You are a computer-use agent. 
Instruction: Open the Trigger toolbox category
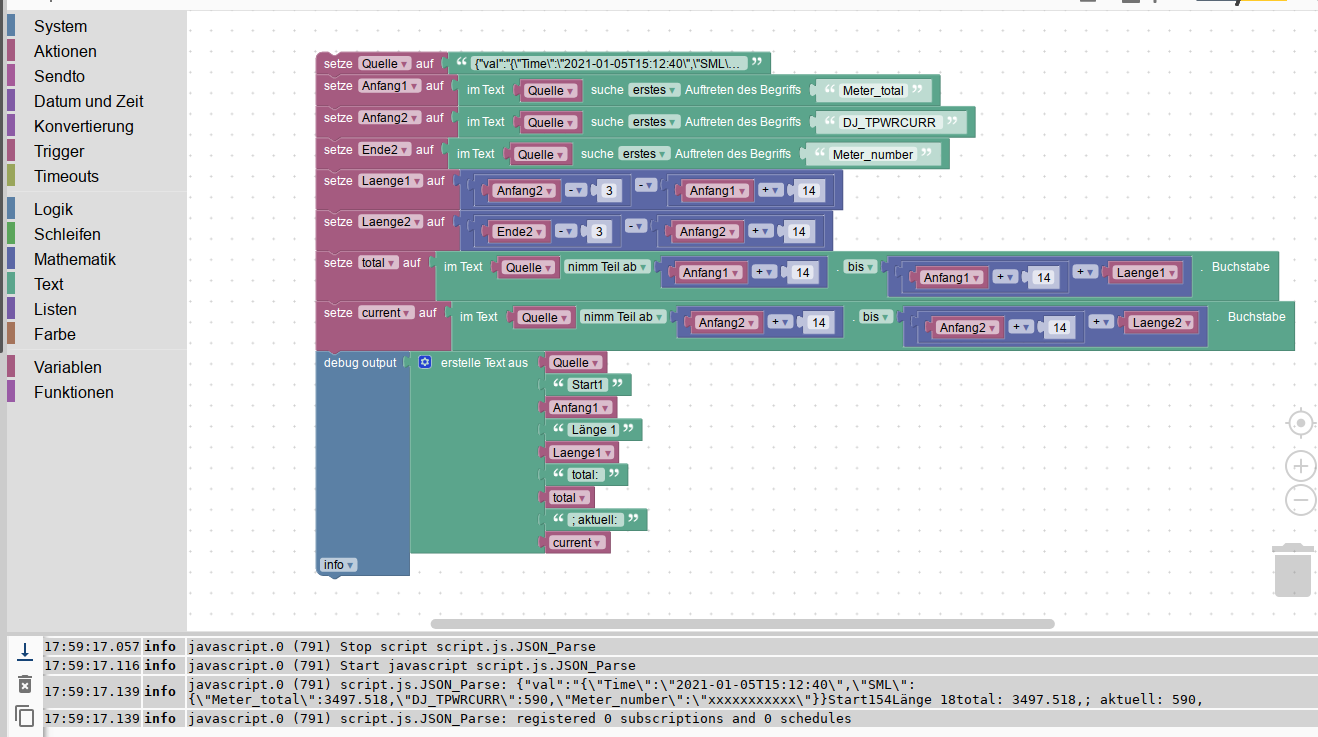(59, 151)
